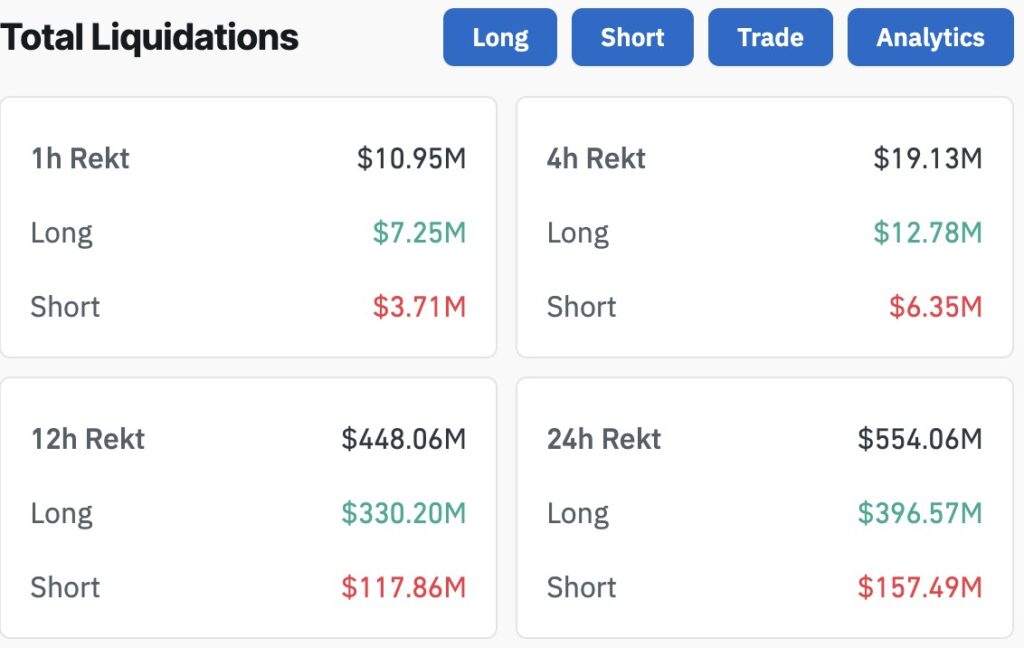Click the Total Liquidations heading
The width and height of the screenshot is (1024, 648).
tap(149, 37)
